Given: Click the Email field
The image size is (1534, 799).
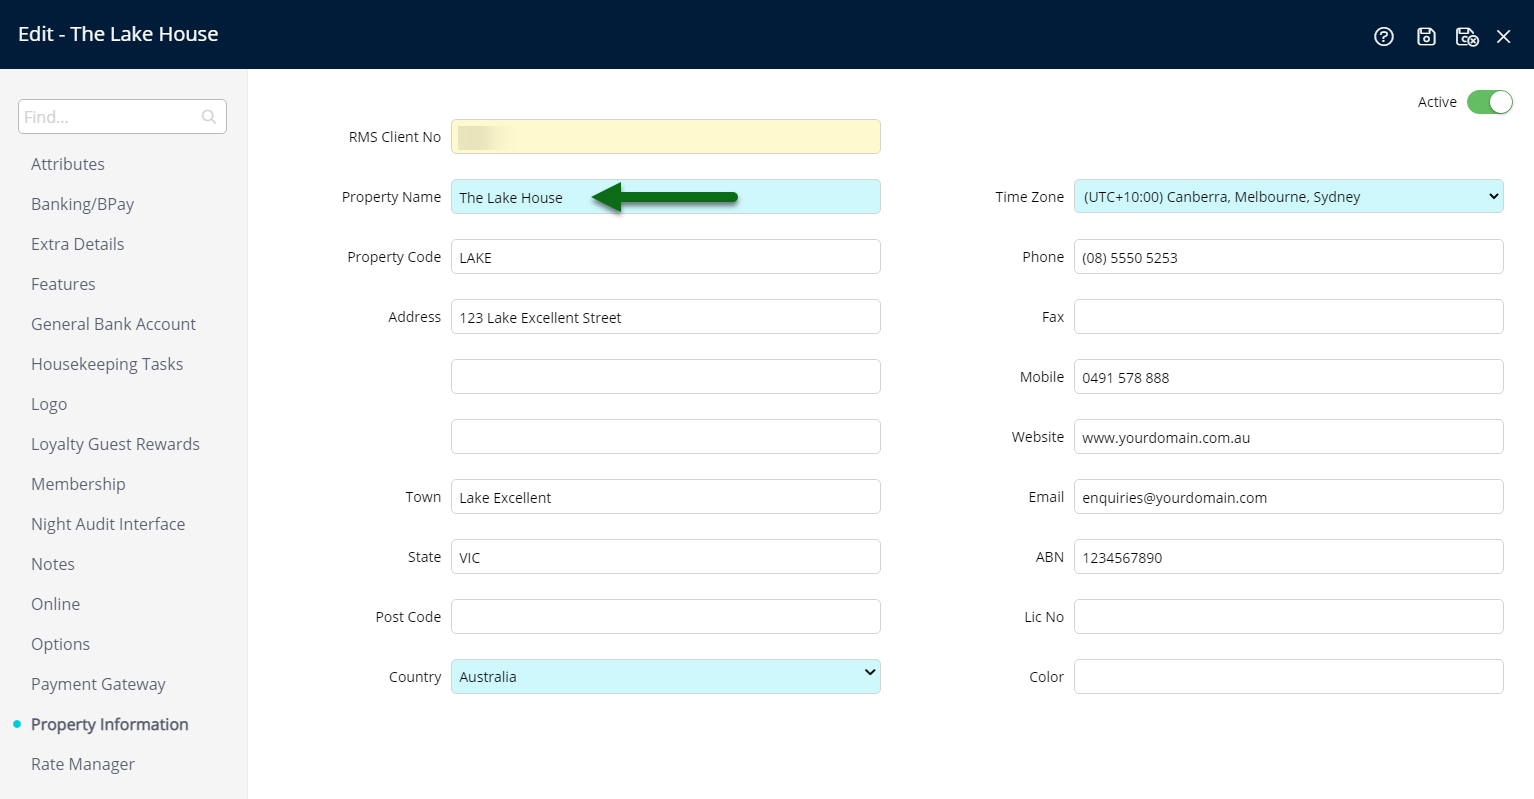Looking at the screenshot, I should [1289, 496].
